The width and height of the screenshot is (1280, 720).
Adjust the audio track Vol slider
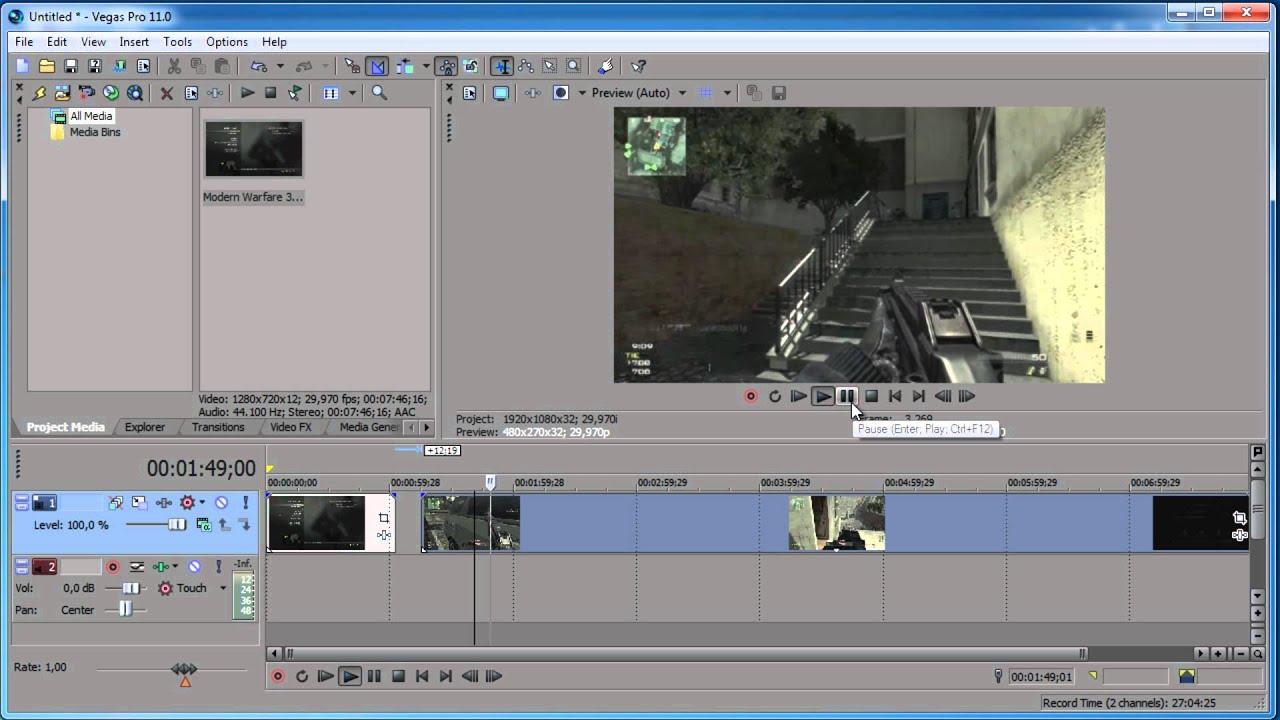click(x=130, y=588)
